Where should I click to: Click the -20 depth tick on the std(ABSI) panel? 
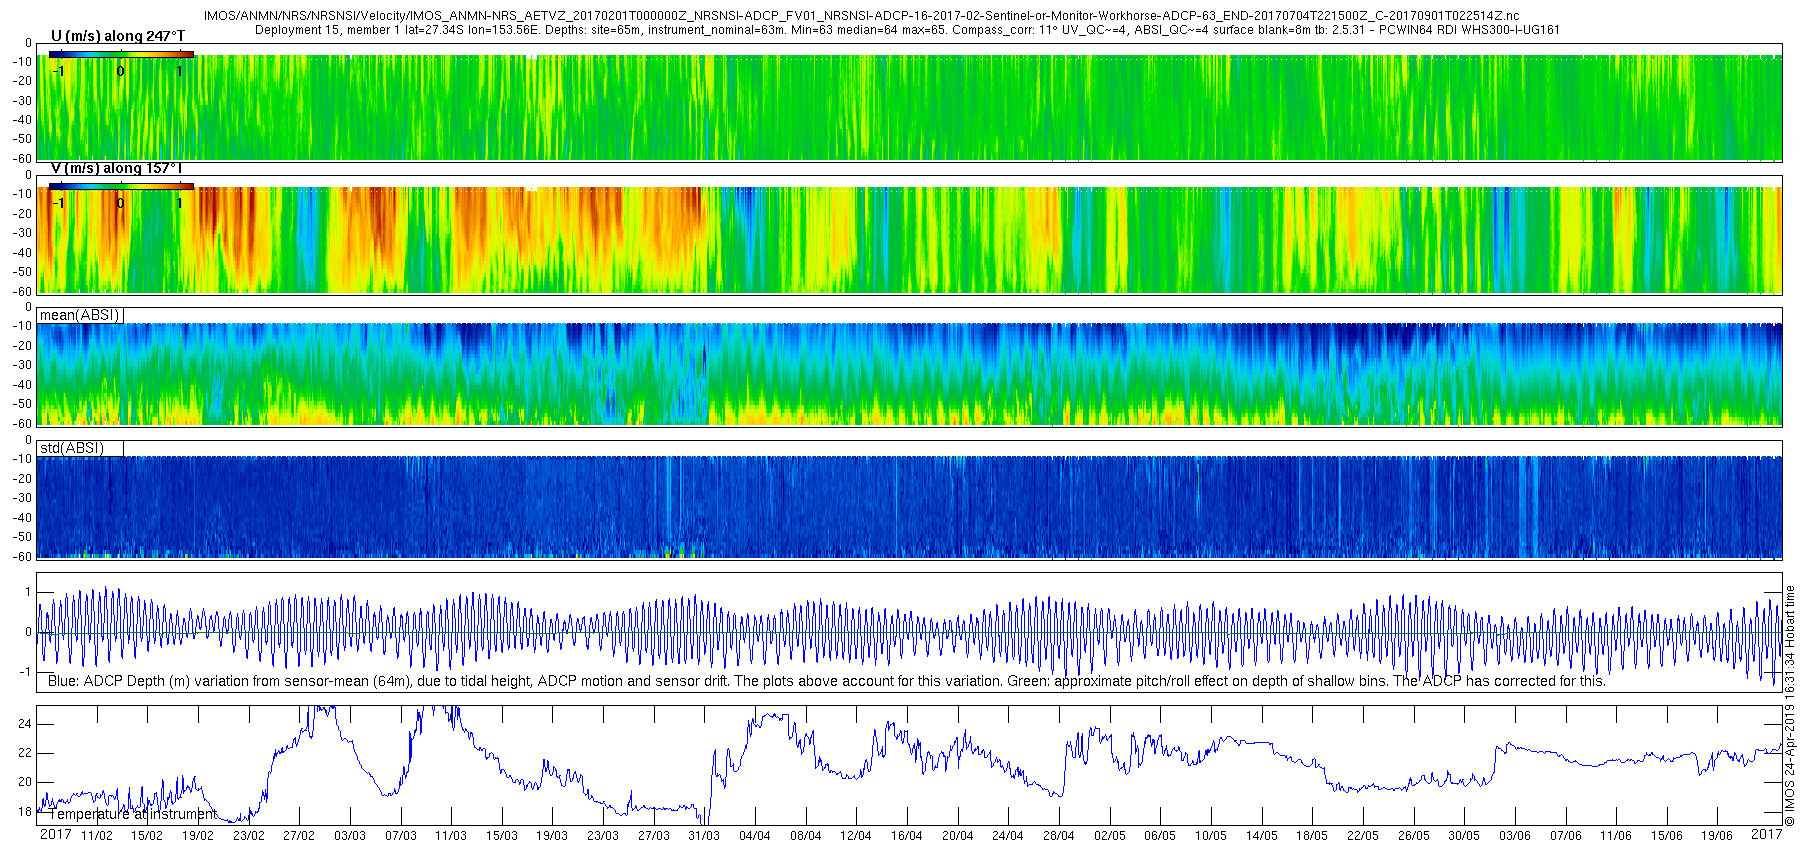click(22, 479)
